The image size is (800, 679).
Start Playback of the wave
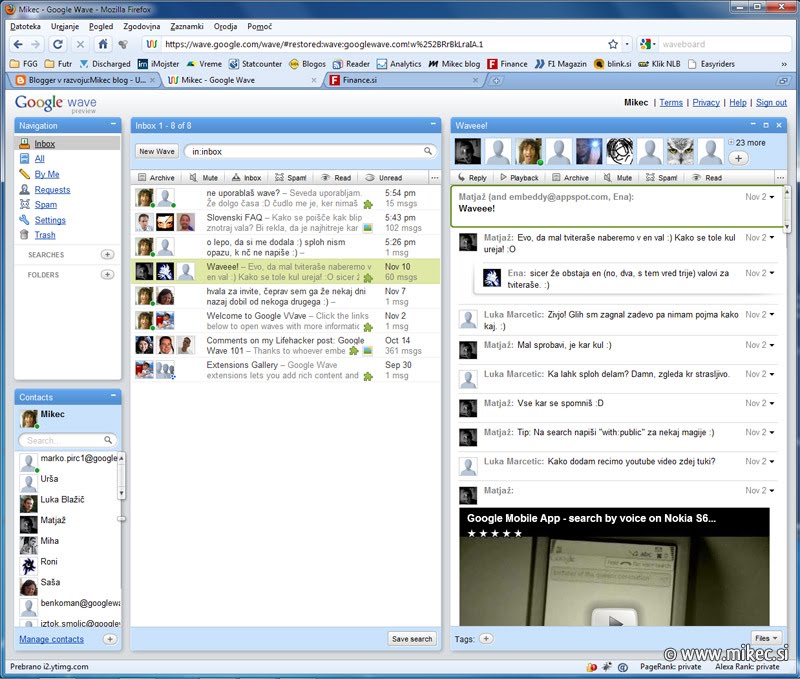click(x=519, y=178)
